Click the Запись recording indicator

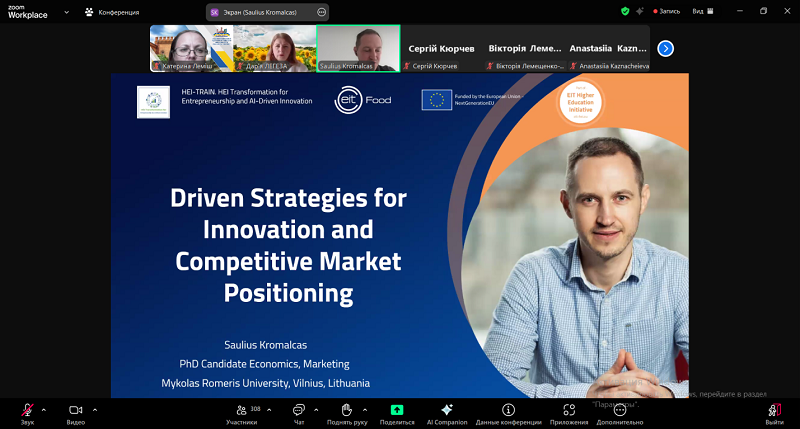[667, 11]
